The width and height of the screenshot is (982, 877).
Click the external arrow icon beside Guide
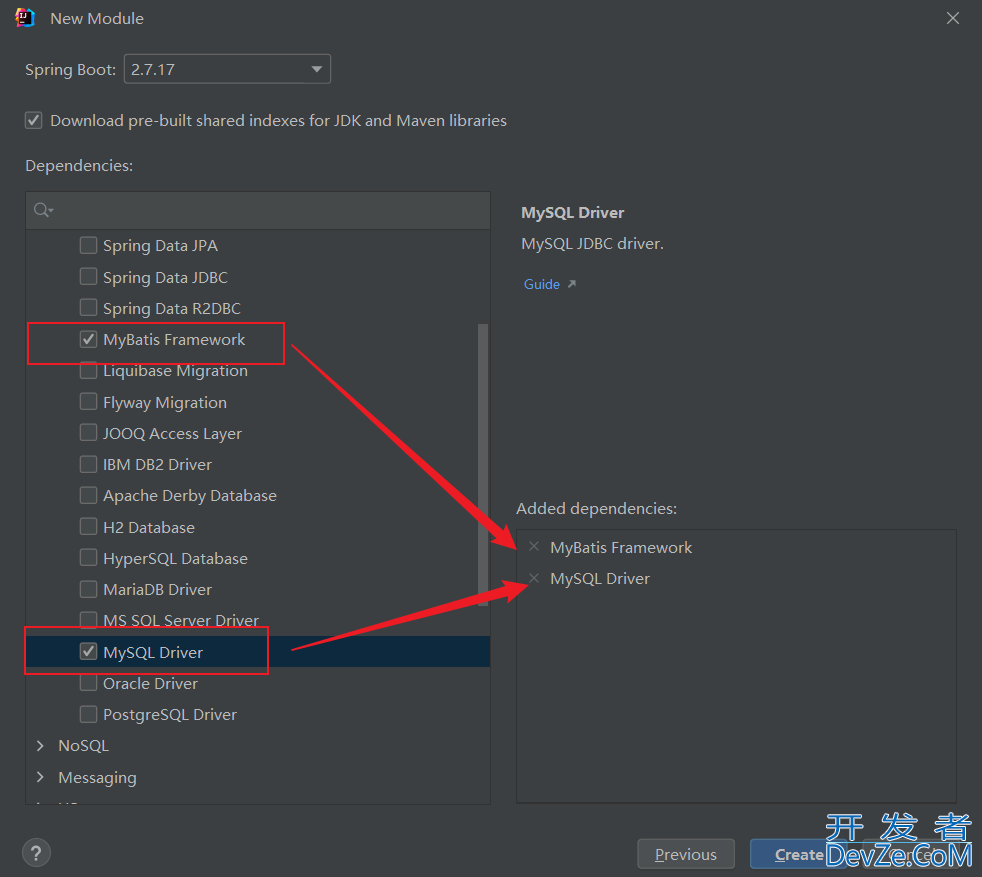[571, 284]
